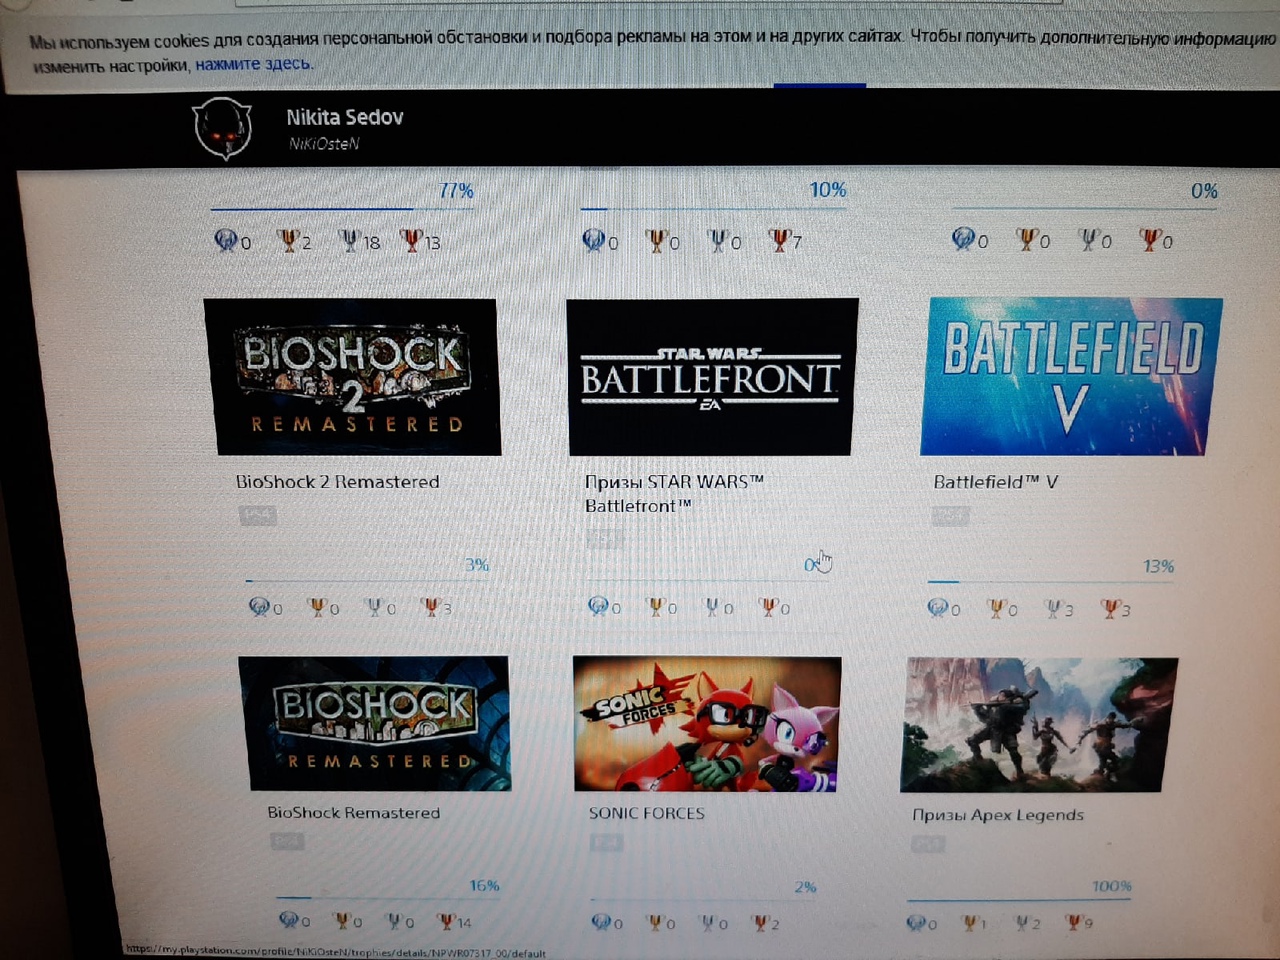Viewport: 1280px width, 960px height.
Task: Click bronze trophy icon showing 14 under BioShock Remastered
Action: tap(446, 920)
